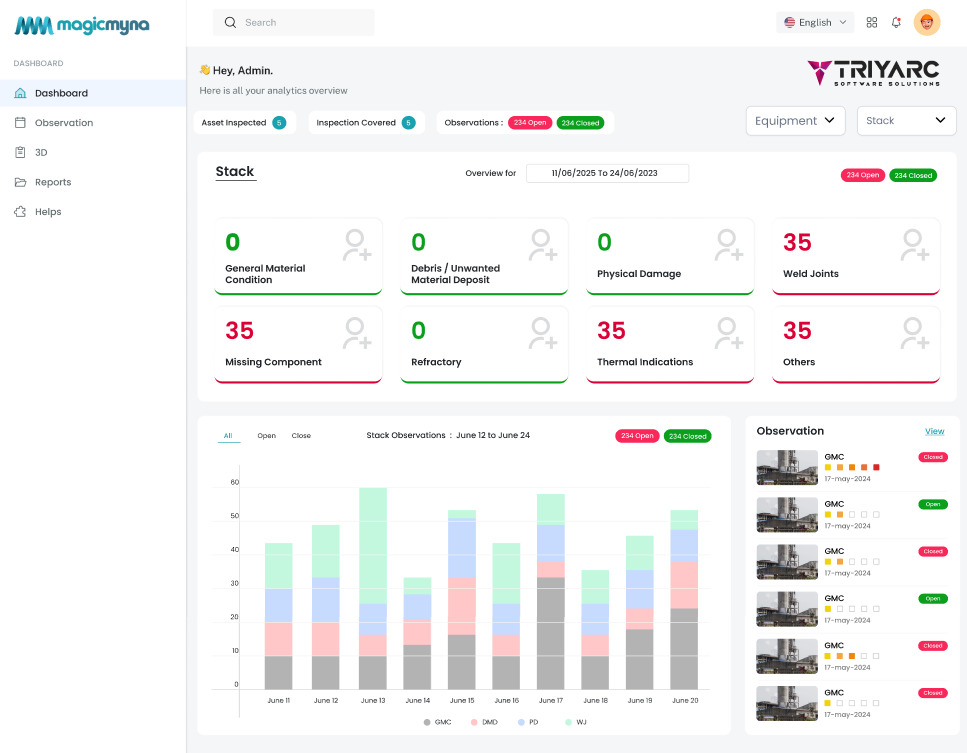967x753 pixels.
Task: Click the magicmyna logo
Action: click(x=82, y=26)
